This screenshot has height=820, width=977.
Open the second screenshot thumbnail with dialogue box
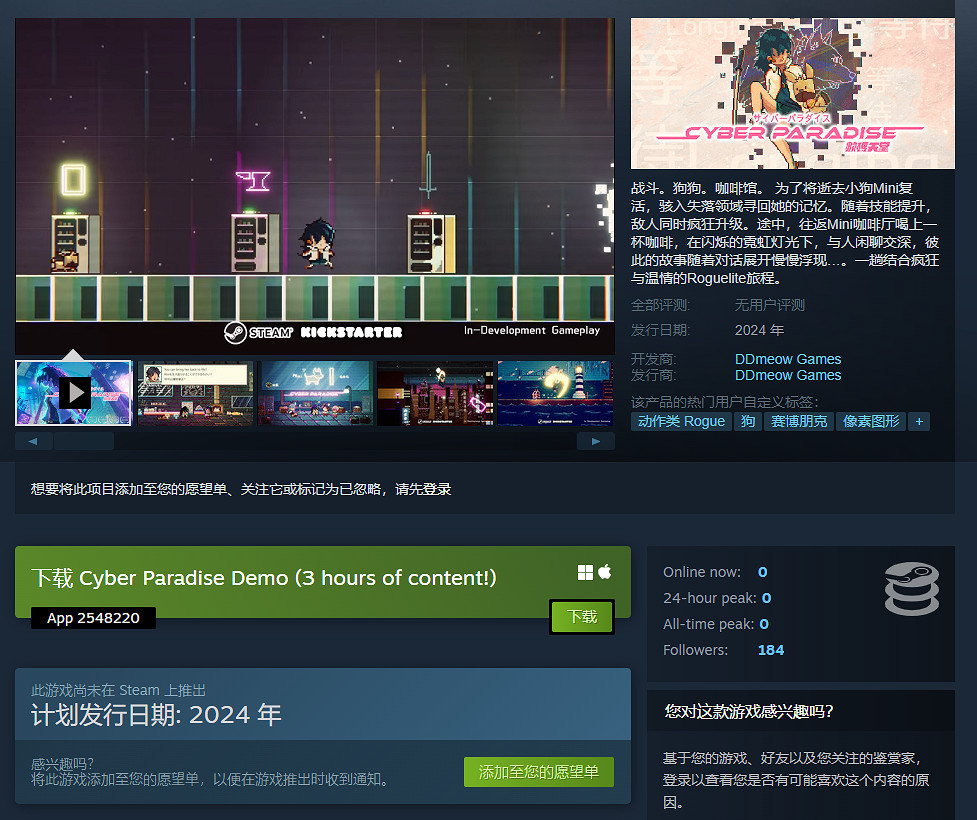click(x=194, y=392)
